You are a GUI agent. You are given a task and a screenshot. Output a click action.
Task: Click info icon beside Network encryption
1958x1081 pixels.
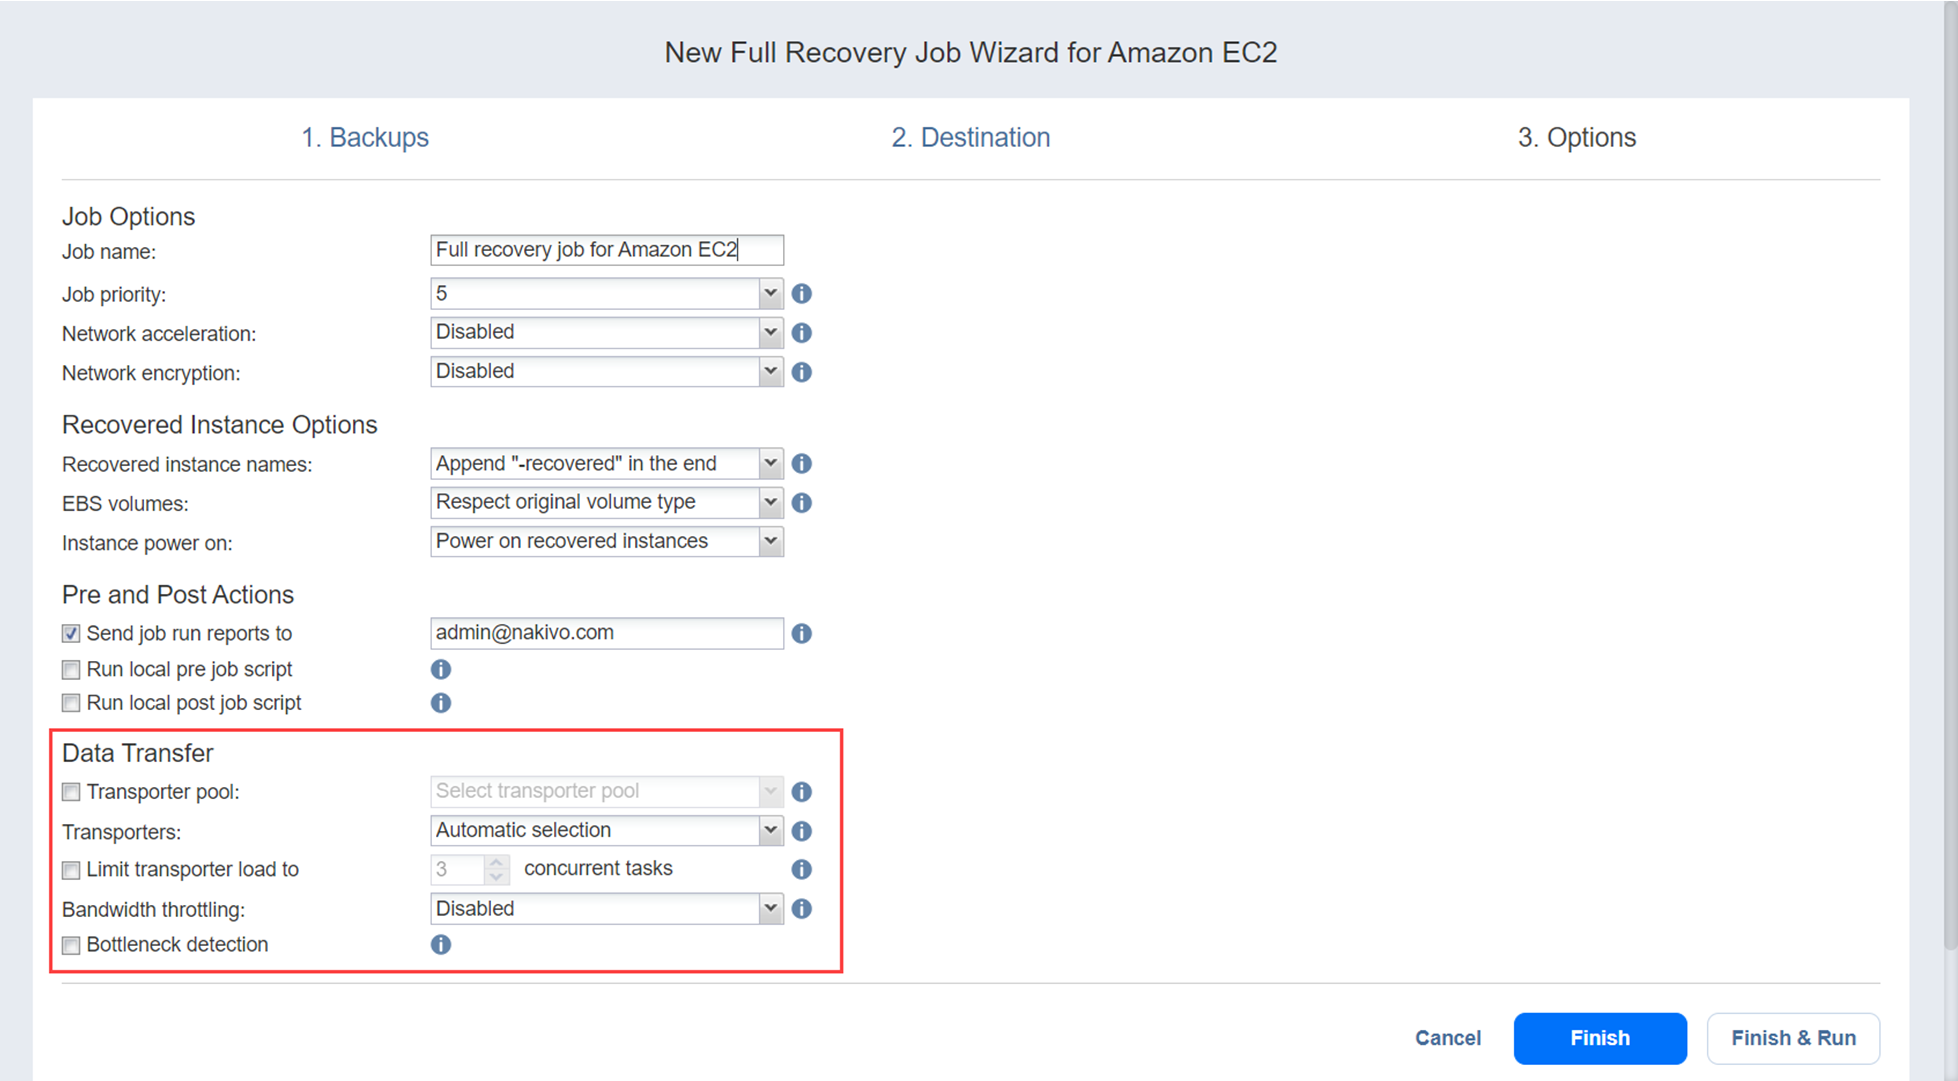tap(801, 372)
